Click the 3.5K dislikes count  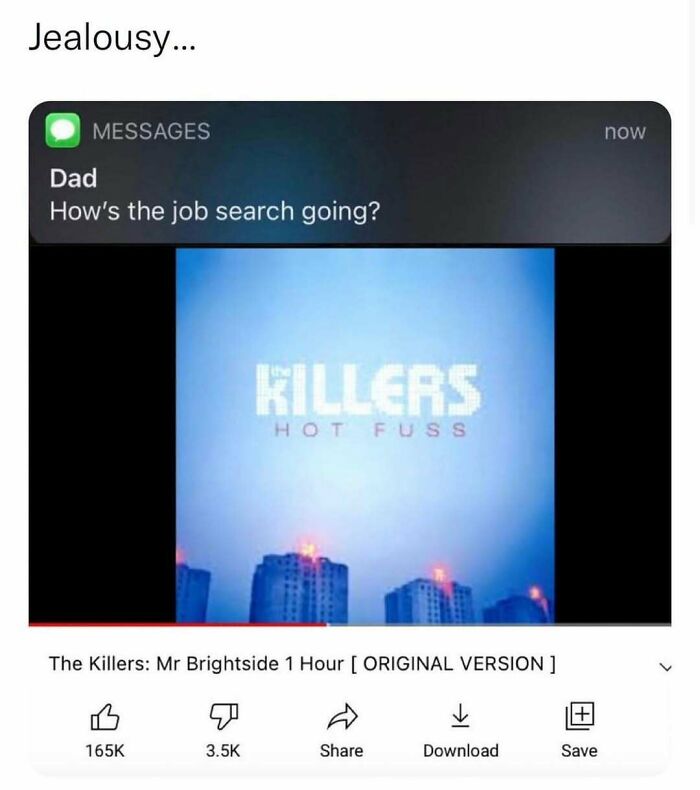coord(223,751)
